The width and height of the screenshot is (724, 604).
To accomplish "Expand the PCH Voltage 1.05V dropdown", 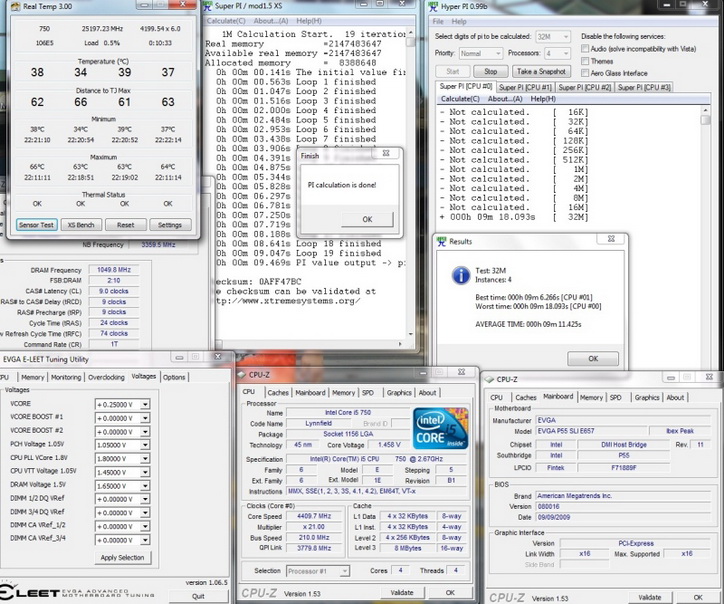I will click(x=145, y=445).
